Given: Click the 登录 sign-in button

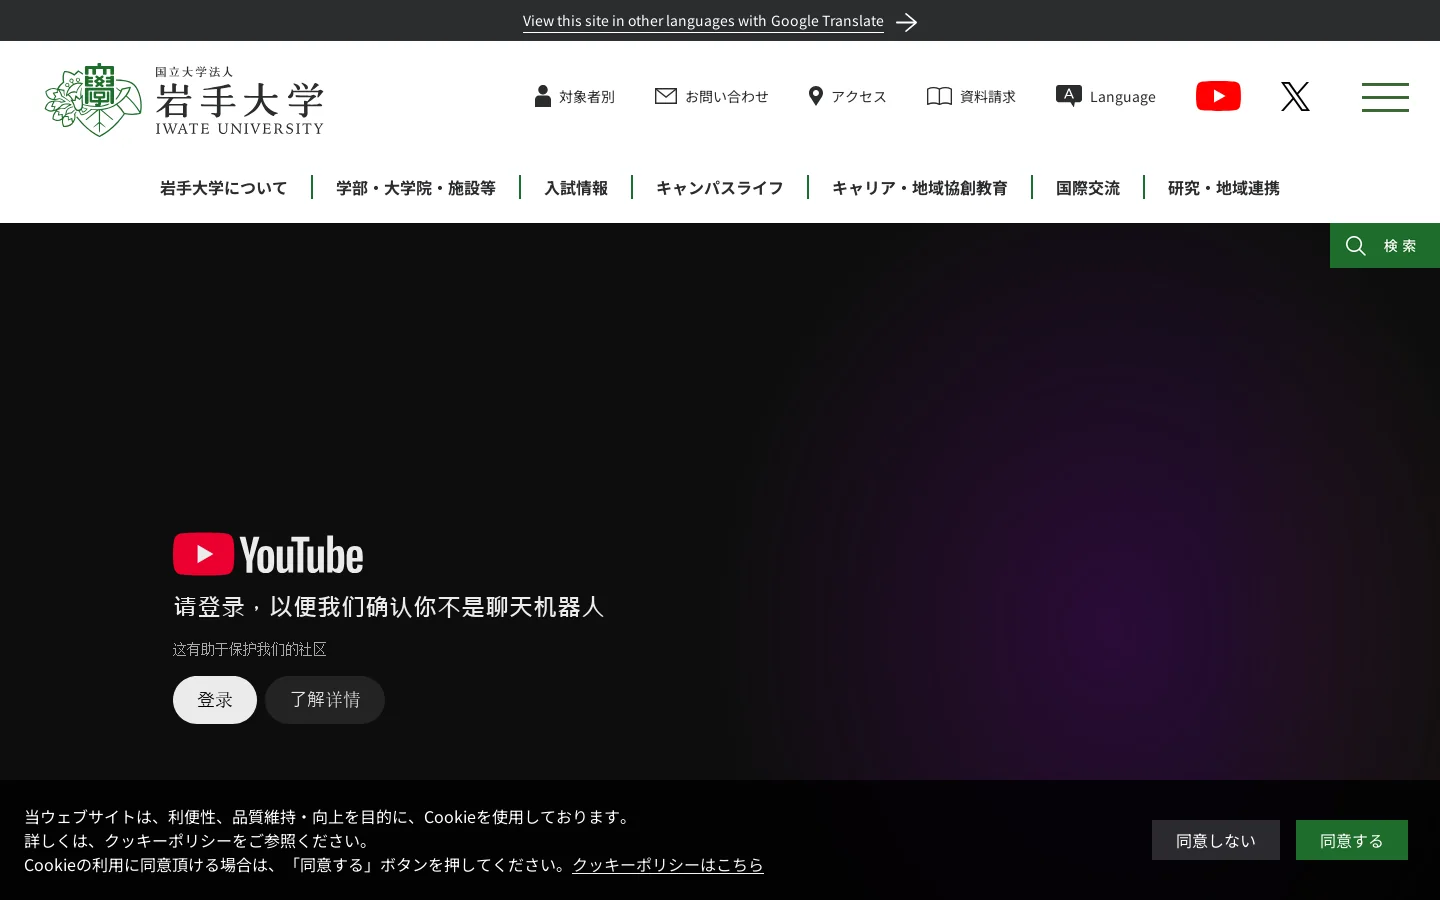Looking at the screenshot, I should [x=215, y=700].
